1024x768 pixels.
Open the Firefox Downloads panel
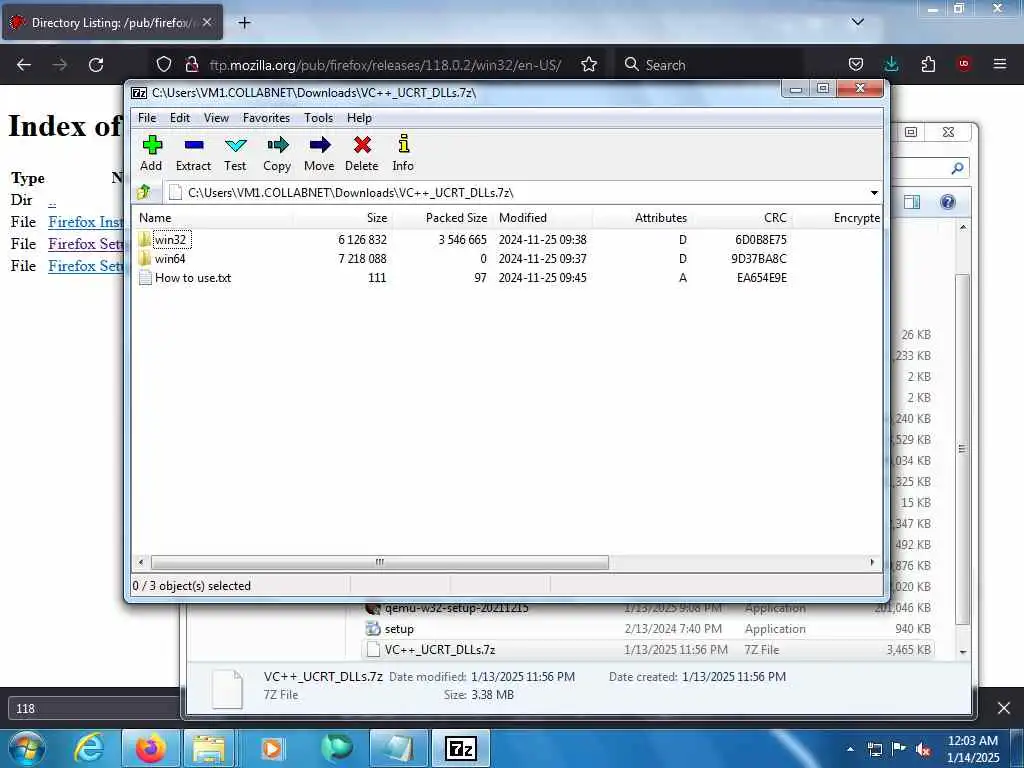pyautogui.click(x=891, y=64)
